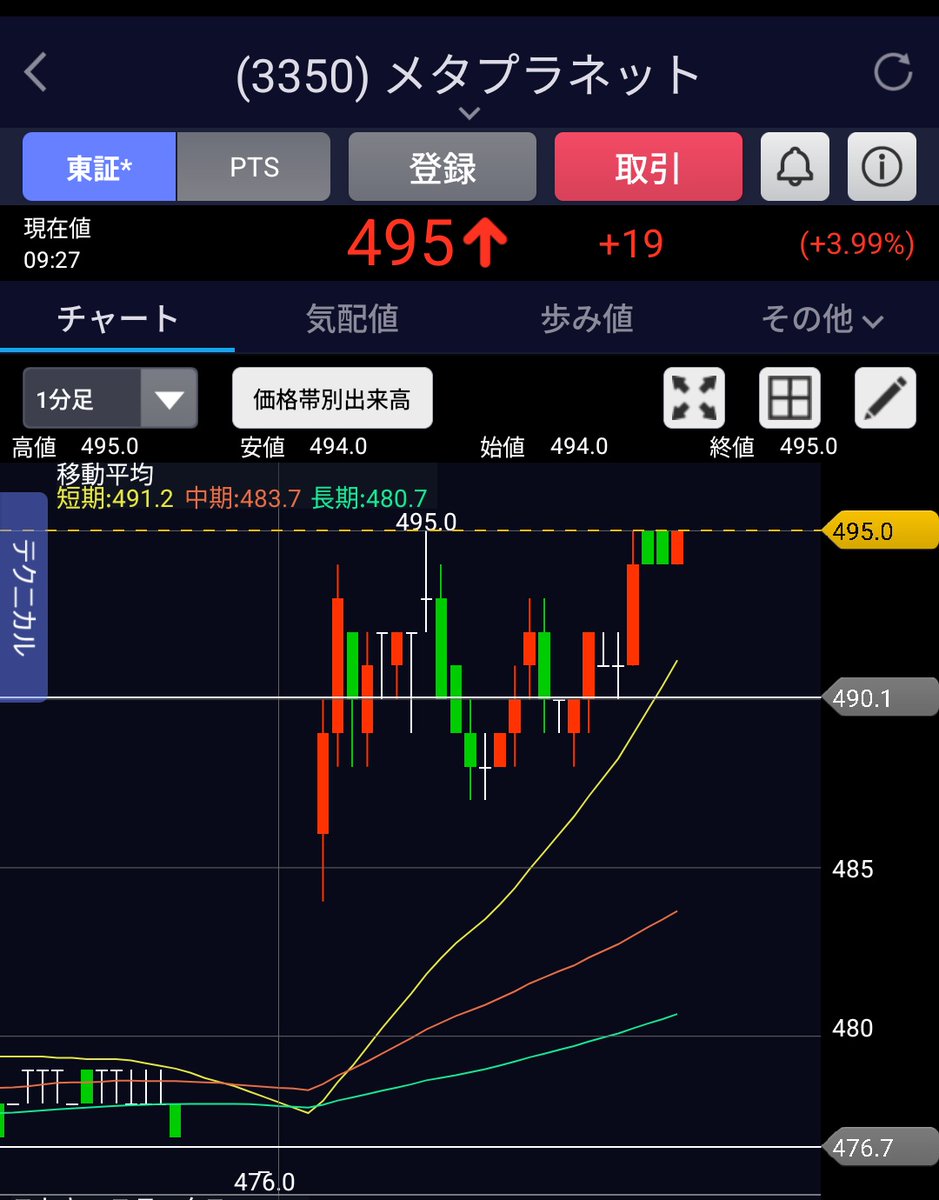Switch to PTS market

(254, 167)
